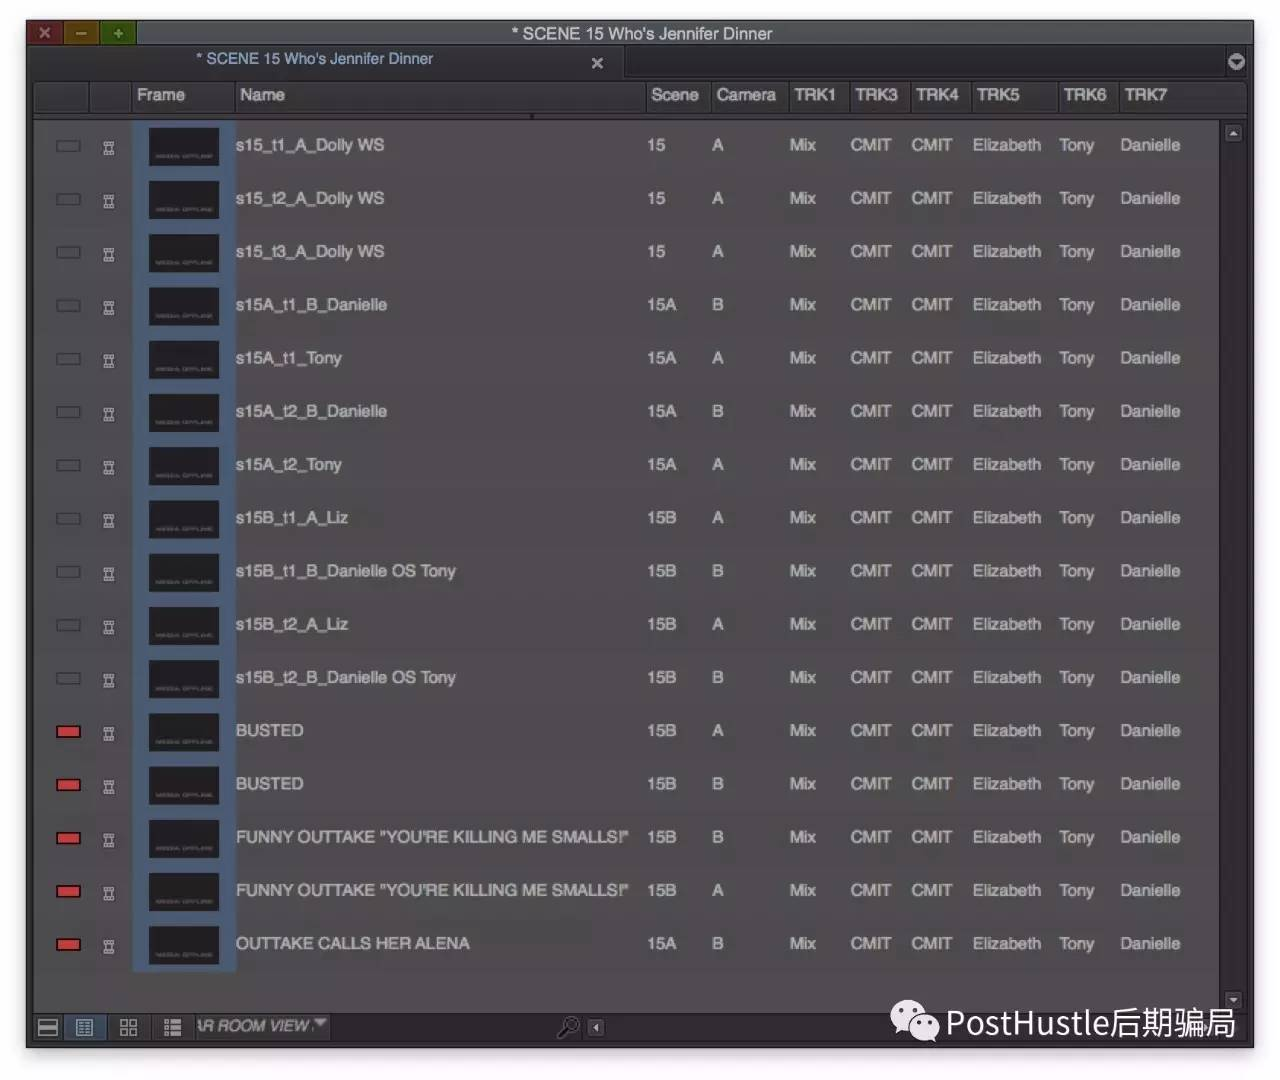Select thumbnail of FUNNY OUTTAKE camera B
1280x1080 pixels.
[184, 839]
